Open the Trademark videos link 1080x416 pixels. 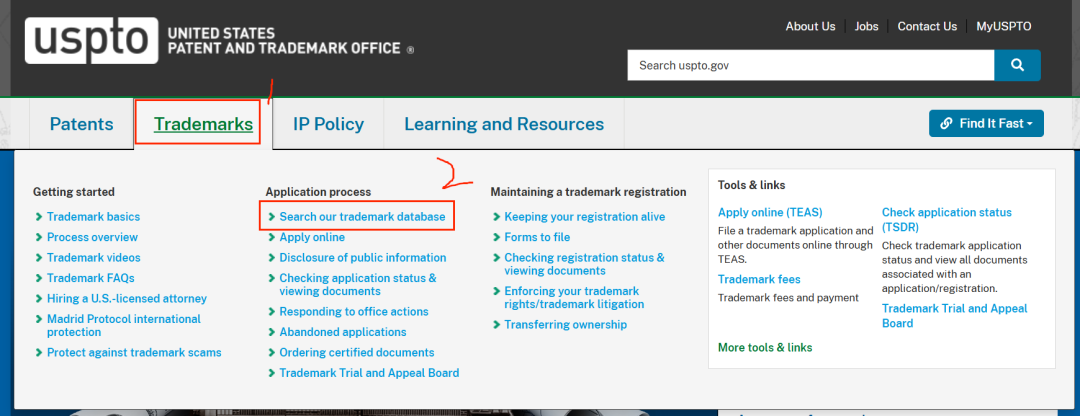[x=94, y=258]
